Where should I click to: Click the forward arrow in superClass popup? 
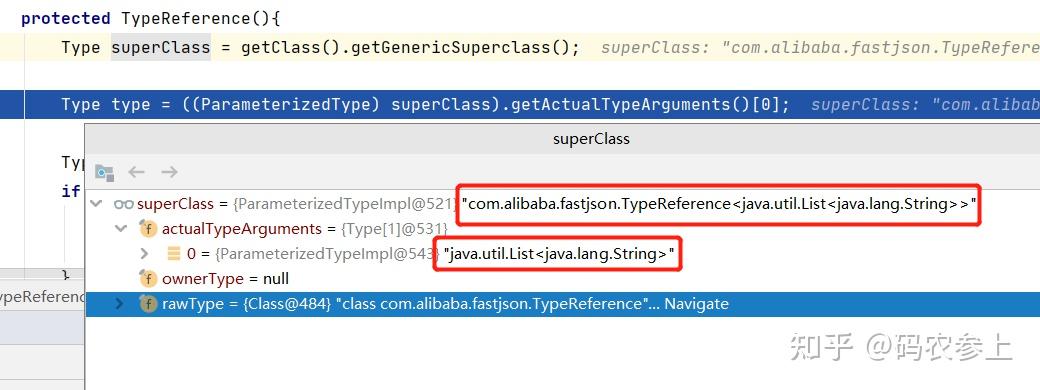pos(170,172)
